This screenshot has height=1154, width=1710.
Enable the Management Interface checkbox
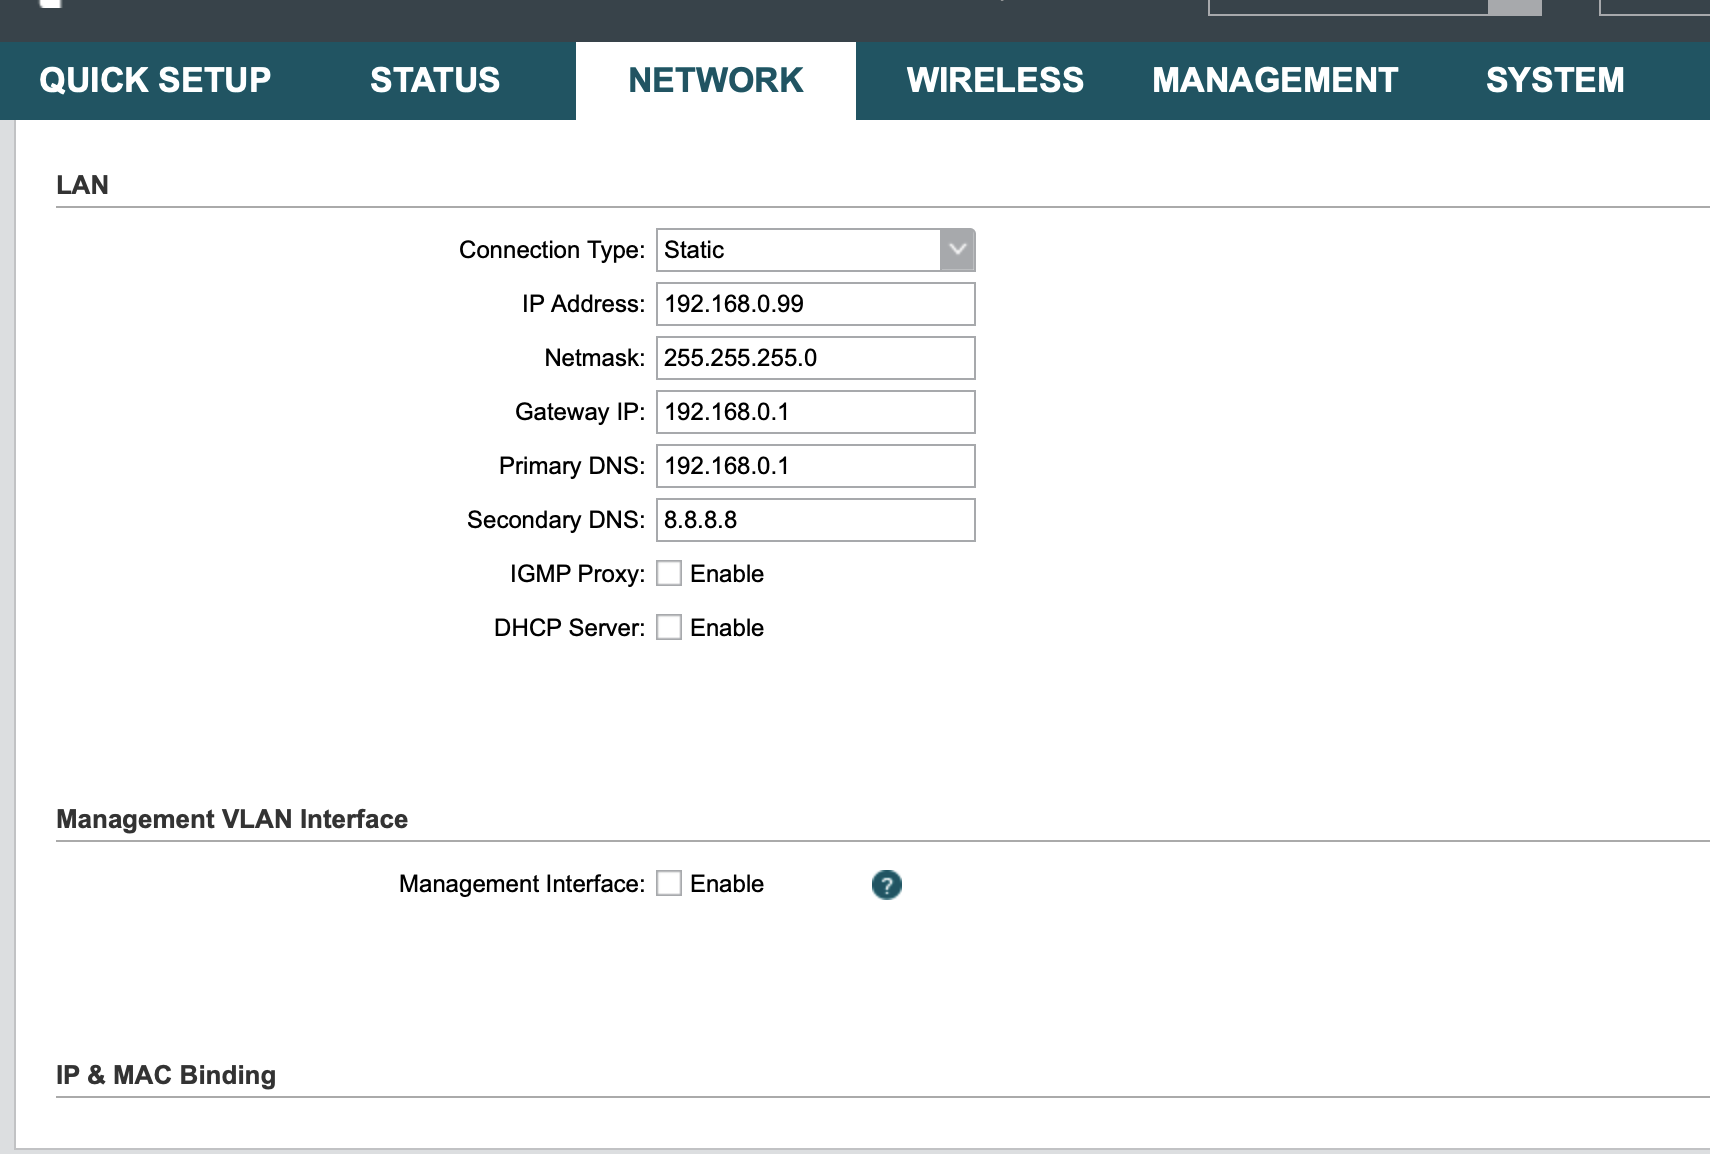[x=669, y=883]
